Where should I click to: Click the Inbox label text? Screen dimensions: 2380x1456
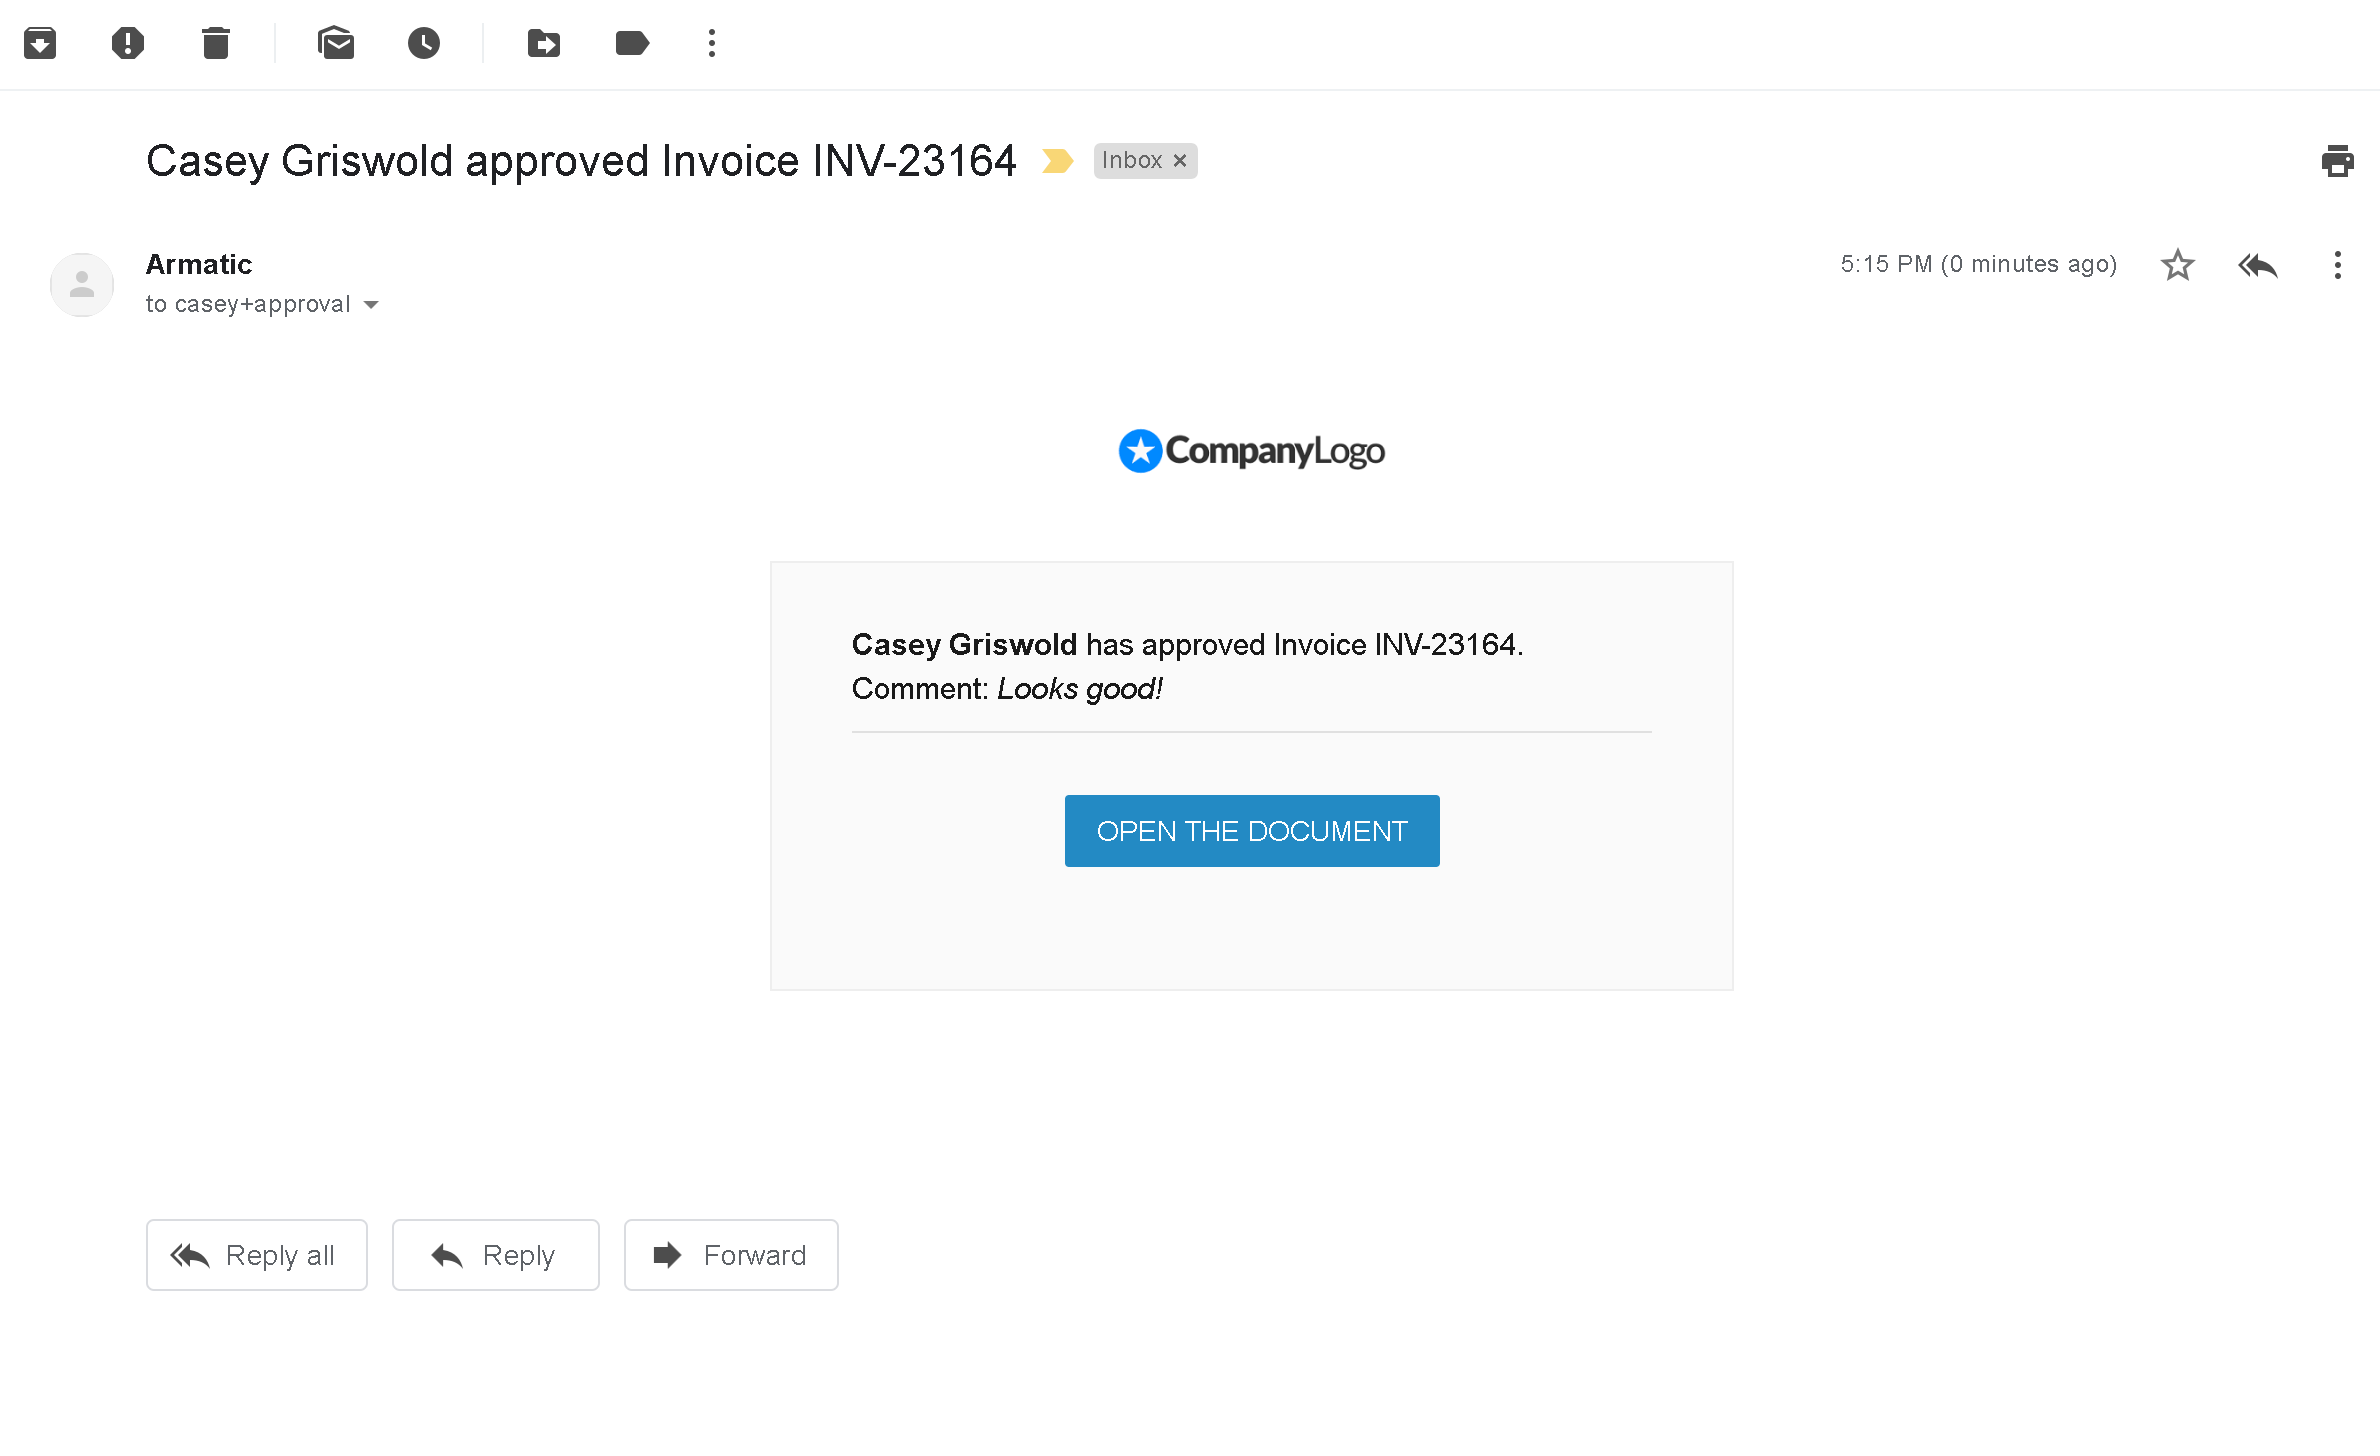[1132, 160]
